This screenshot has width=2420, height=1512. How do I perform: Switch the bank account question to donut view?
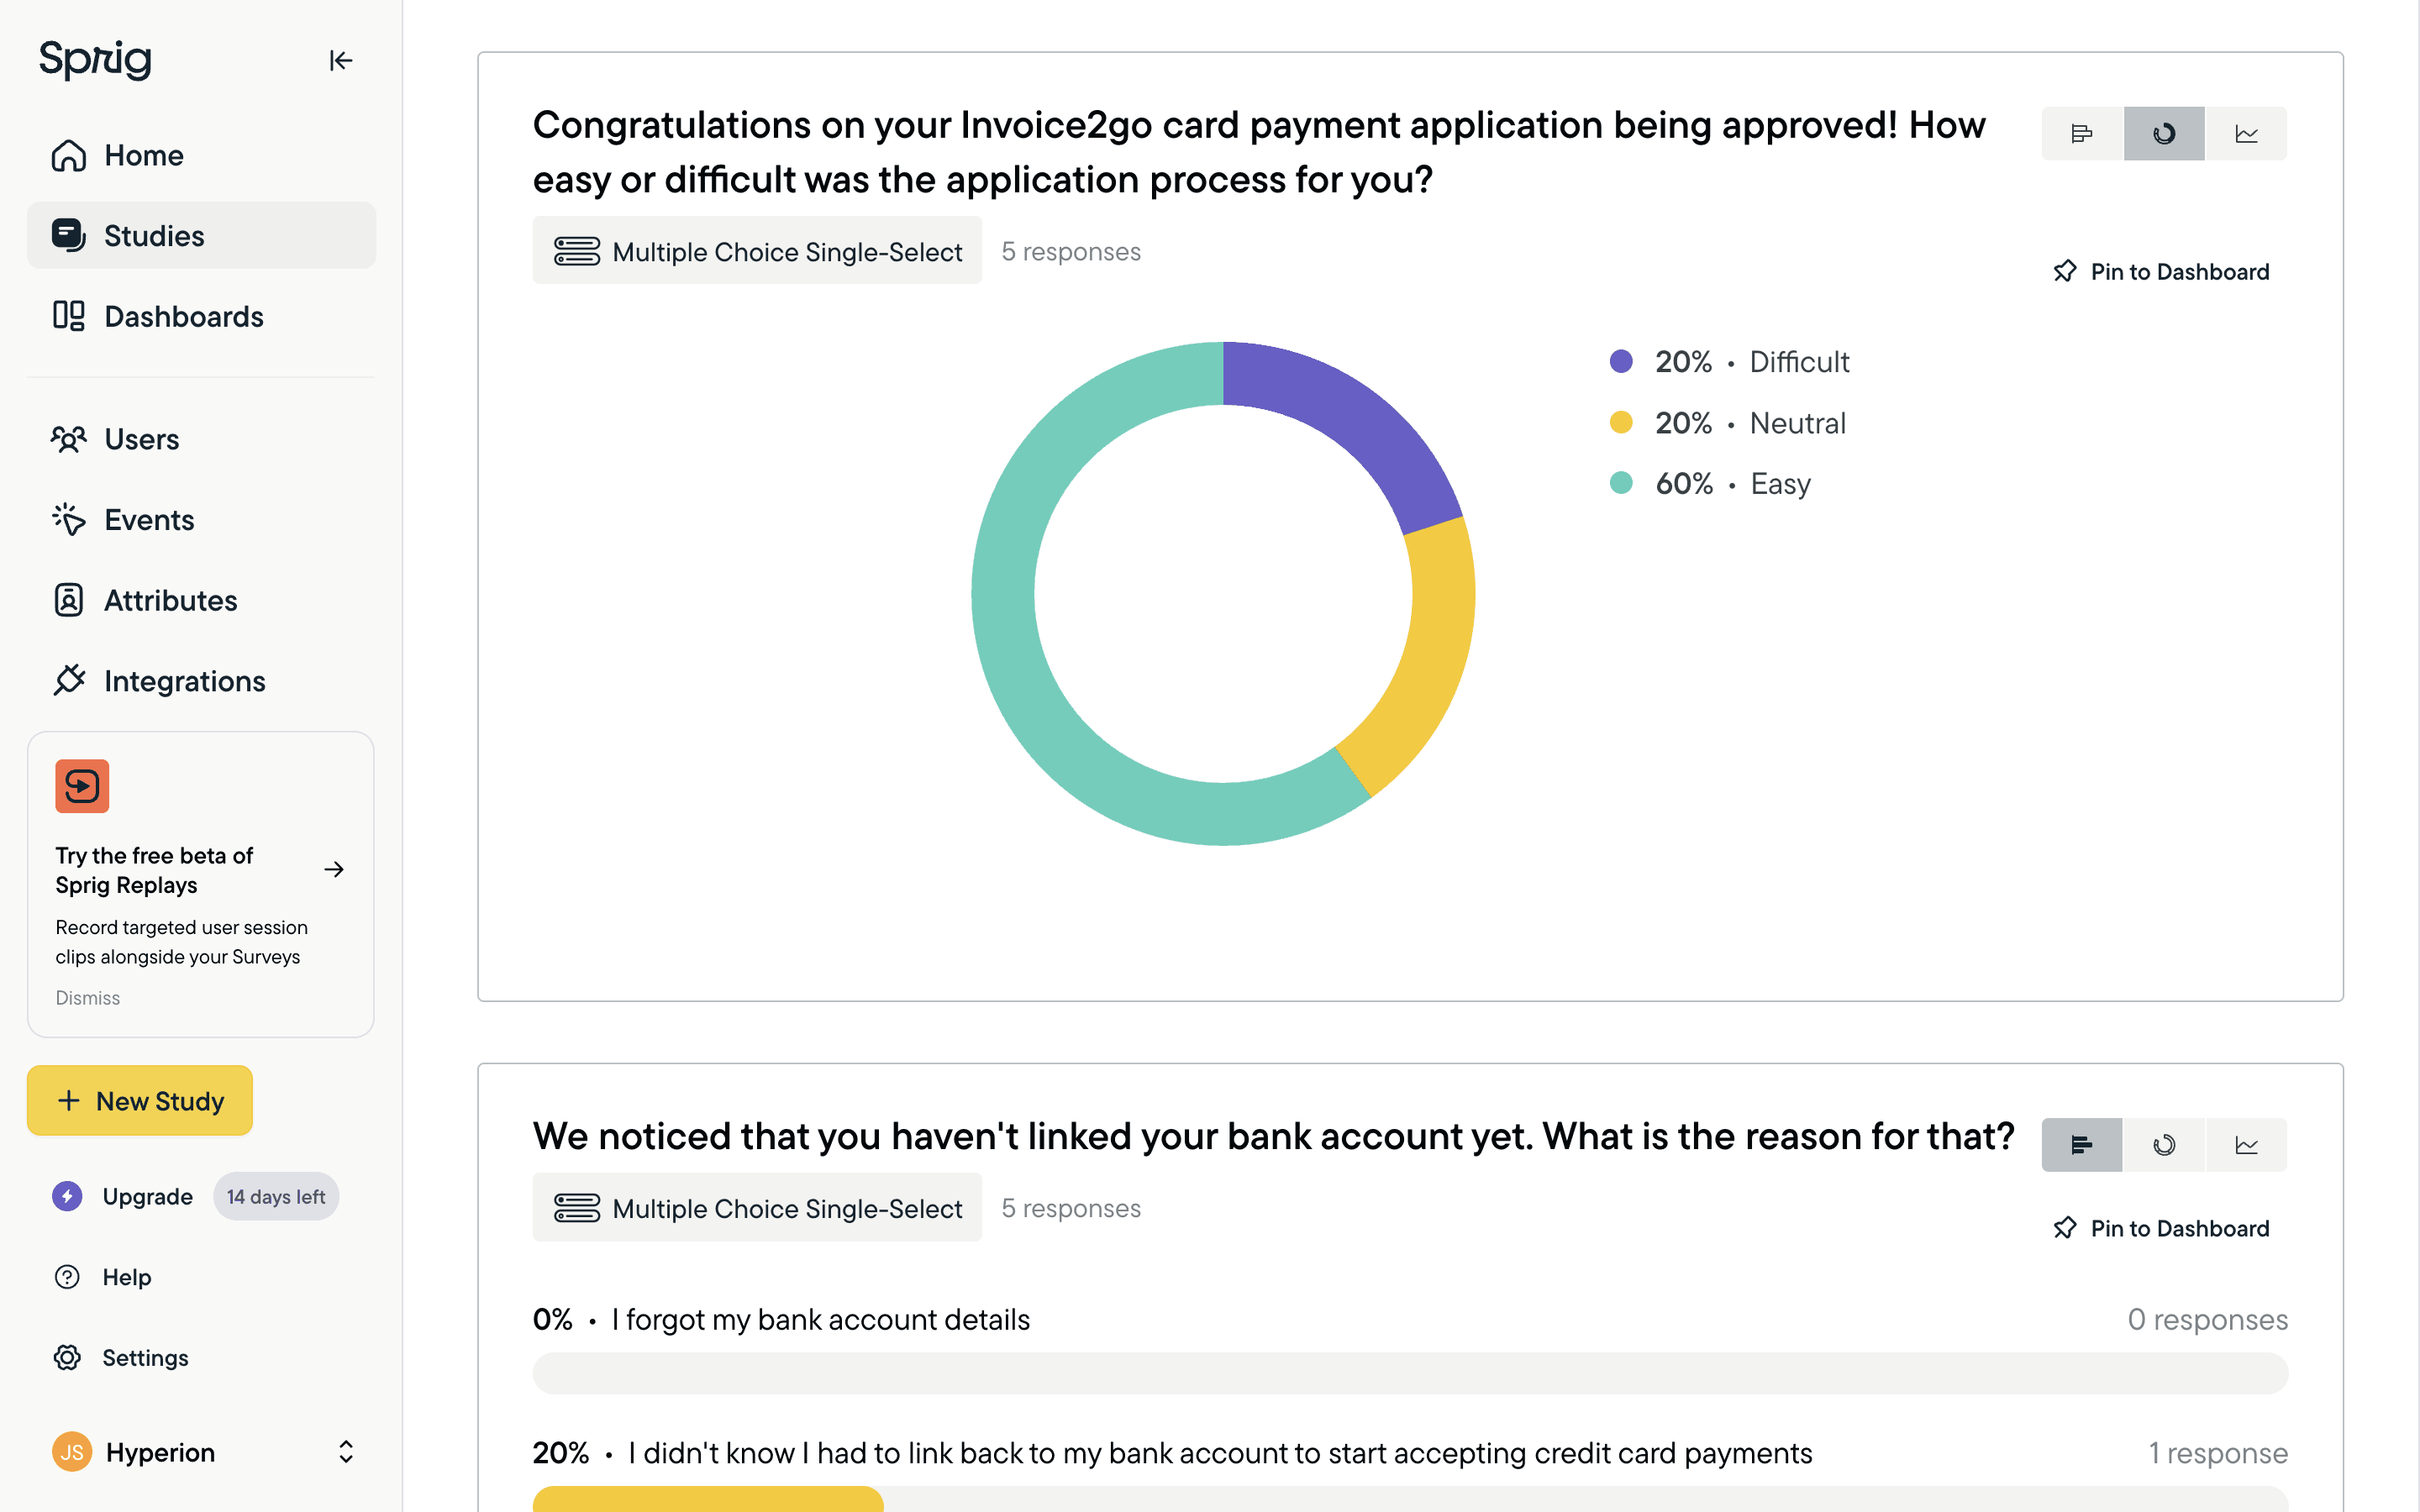[2164, 1145]
